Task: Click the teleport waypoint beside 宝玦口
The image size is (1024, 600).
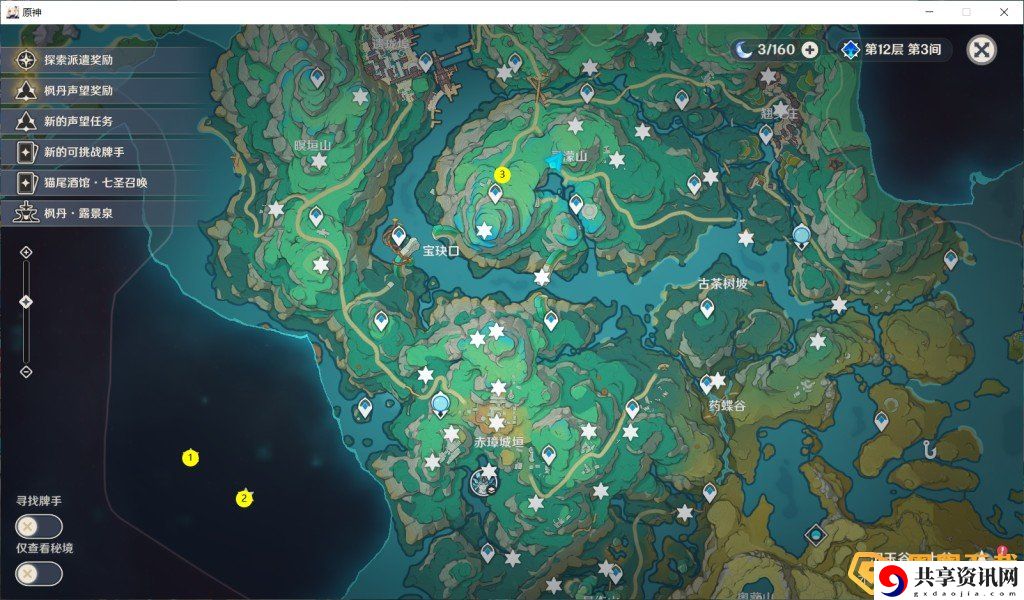Action: (398, 236)
